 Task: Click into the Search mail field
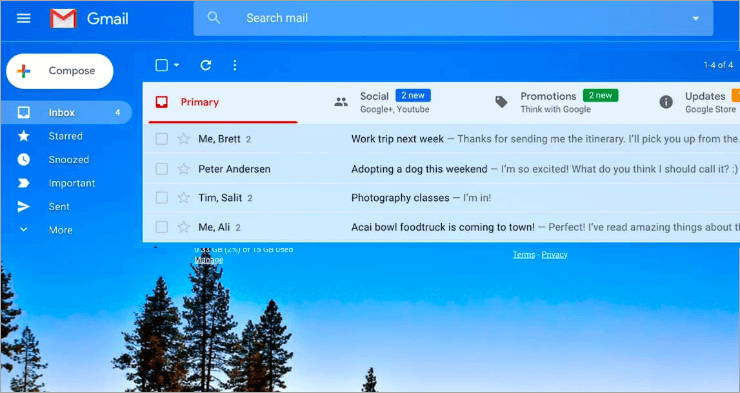coord(453,18)
